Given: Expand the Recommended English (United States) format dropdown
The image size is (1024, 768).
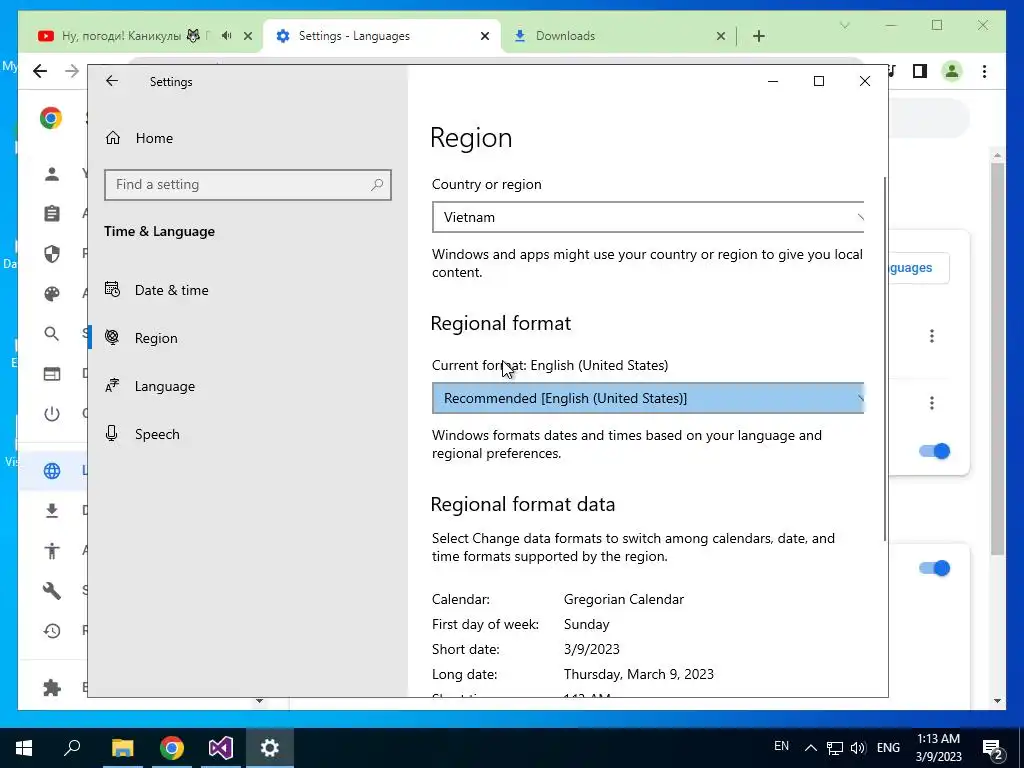Looking at the screenshot, I should [x=648, y=398].
